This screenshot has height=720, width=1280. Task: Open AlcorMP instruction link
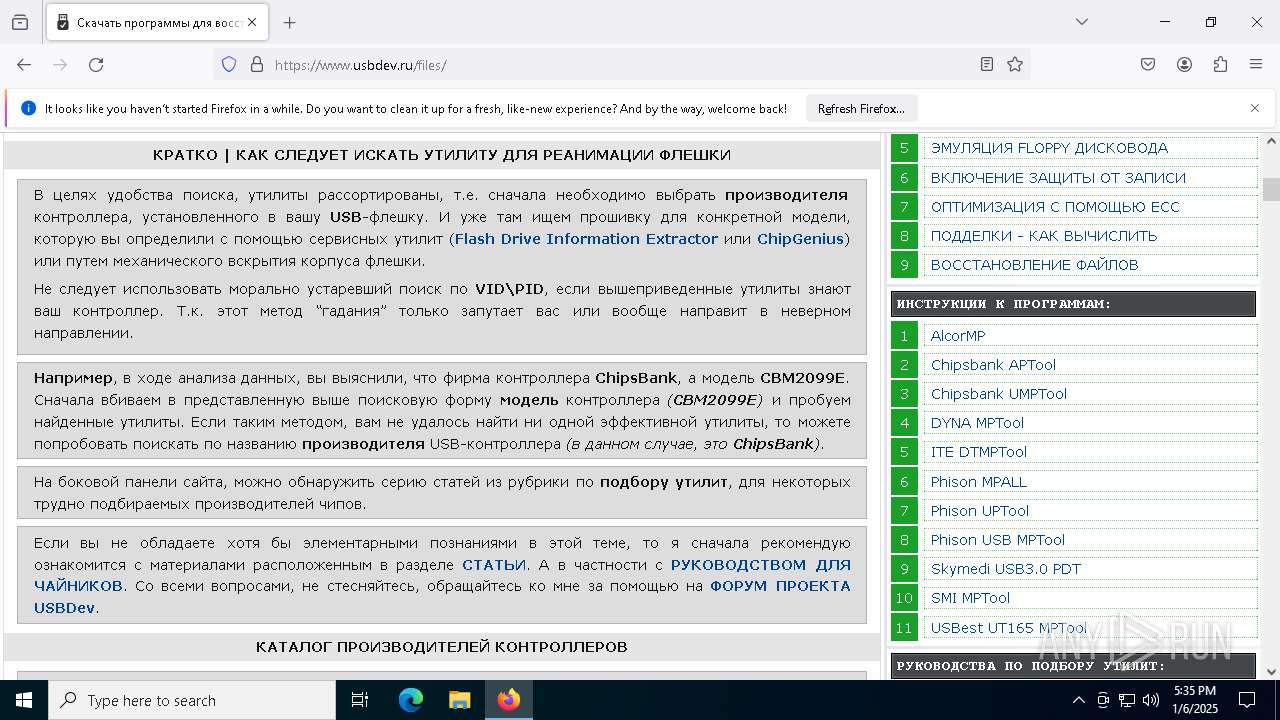click(958, 336)
